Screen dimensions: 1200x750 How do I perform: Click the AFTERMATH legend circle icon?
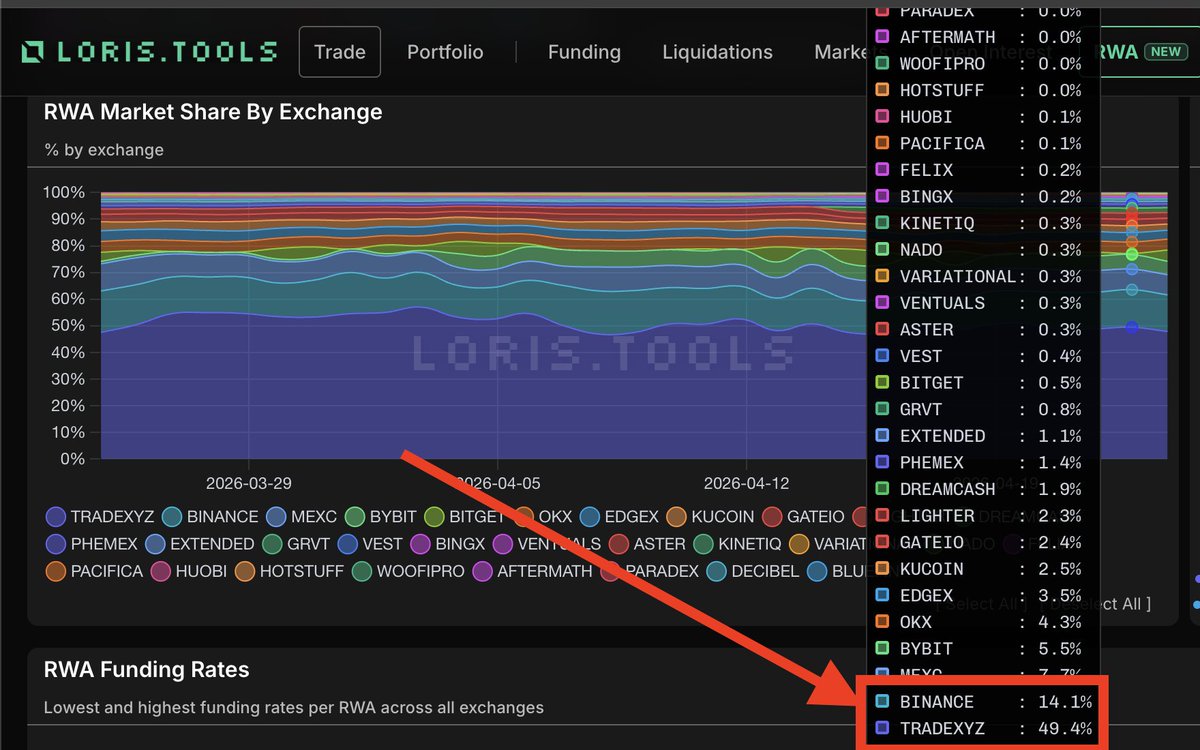coord(482,572)
